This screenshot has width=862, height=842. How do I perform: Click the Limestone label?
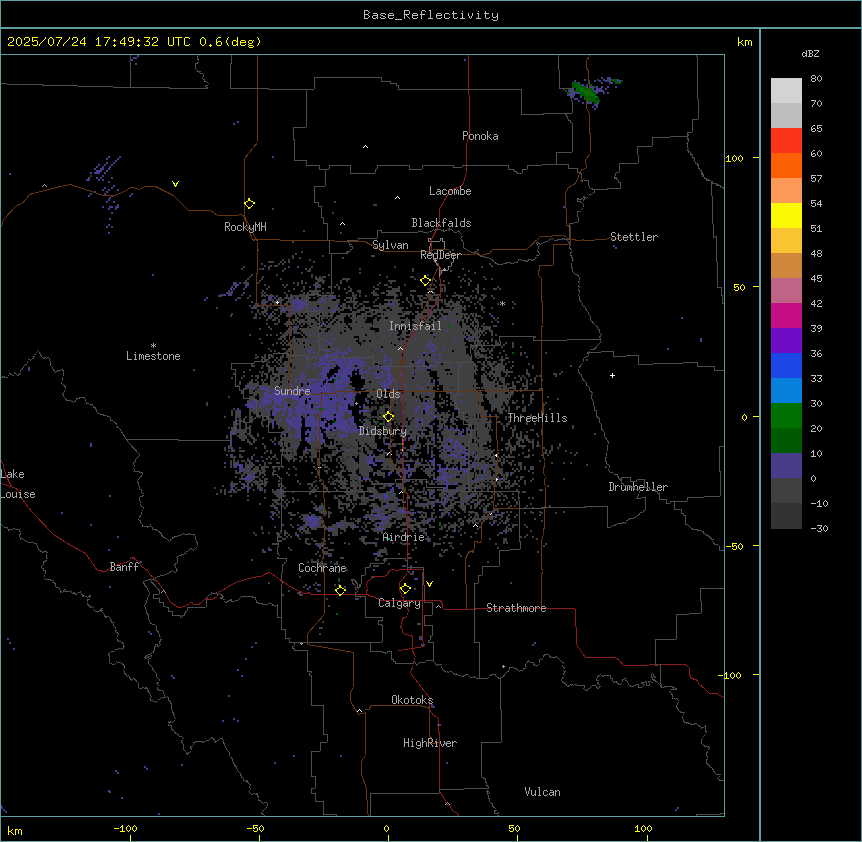[153, 356]
